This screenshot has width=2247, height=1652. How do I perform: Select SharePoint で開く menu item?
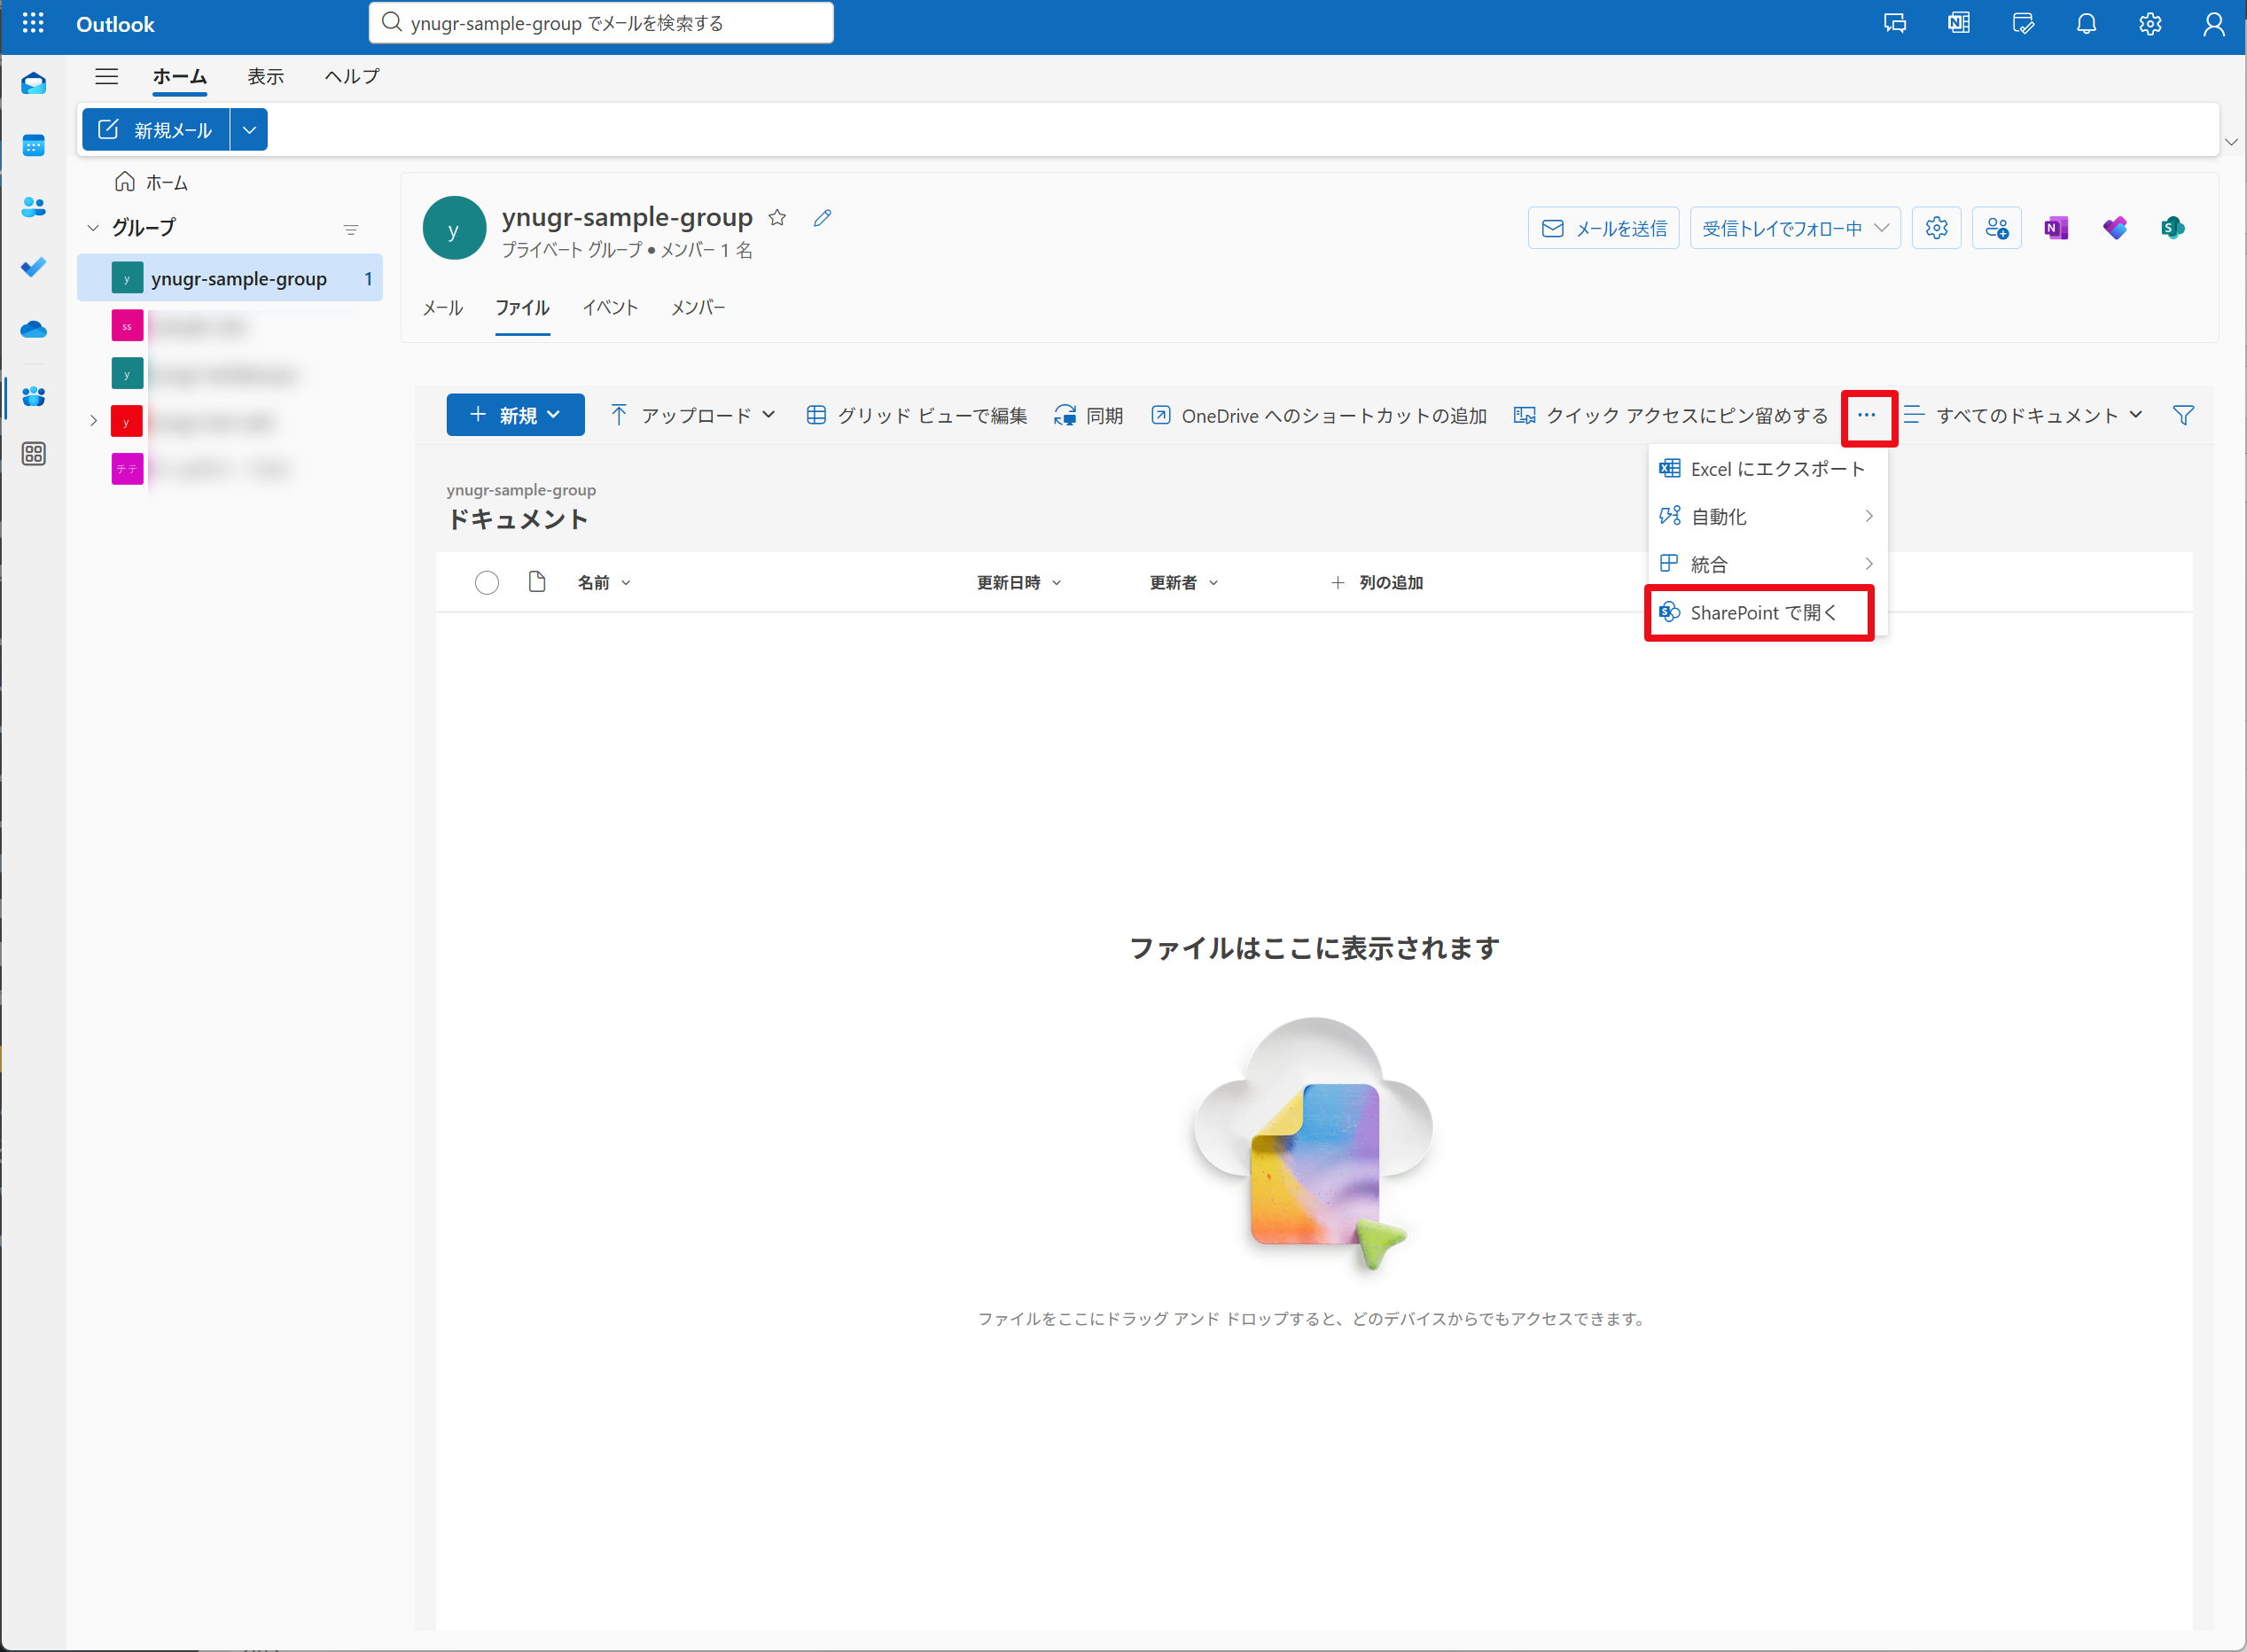[x=1762, y=613]
